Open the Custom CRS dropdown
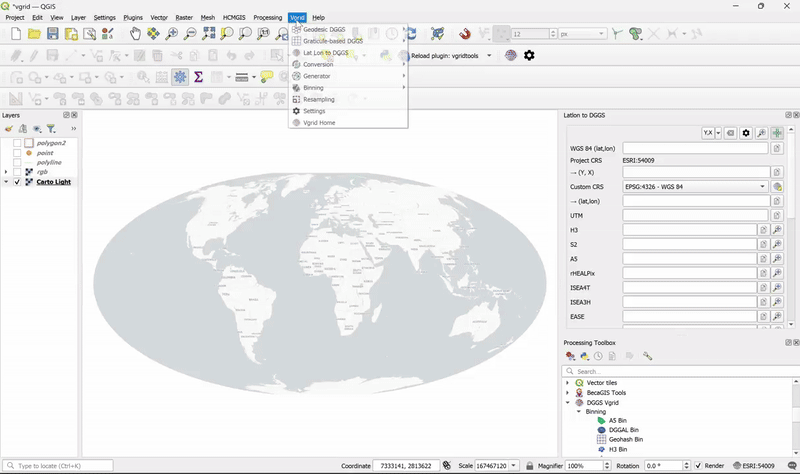This screenshot has width=800, height=474. tap(696, 187)
